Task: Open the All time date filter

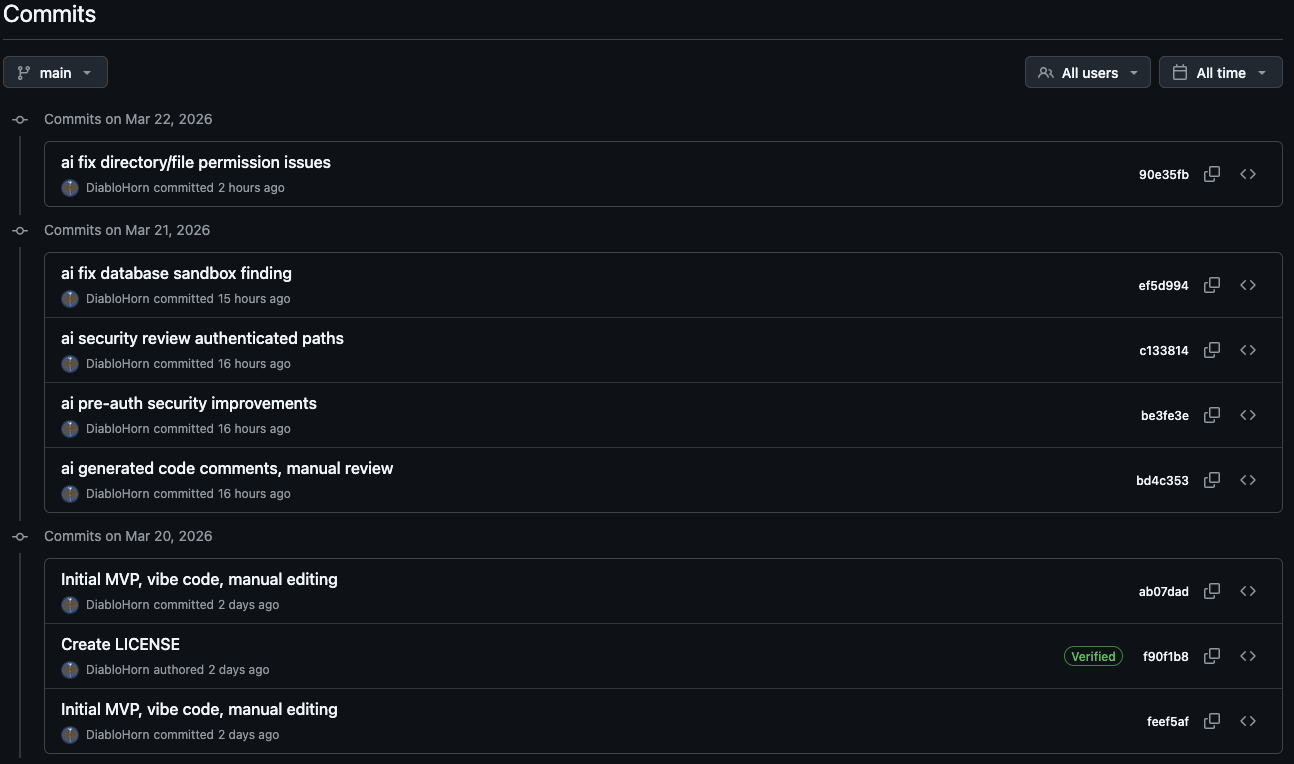Action: click(x=1220, y=72)
